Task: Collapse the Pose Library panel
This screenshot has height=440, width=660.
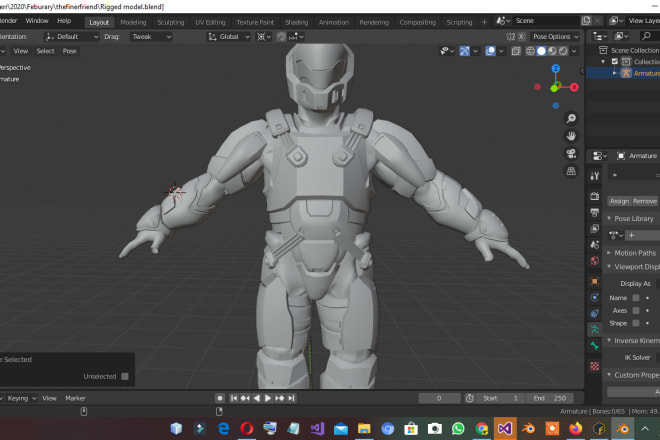Action: [x=609, y=219]
